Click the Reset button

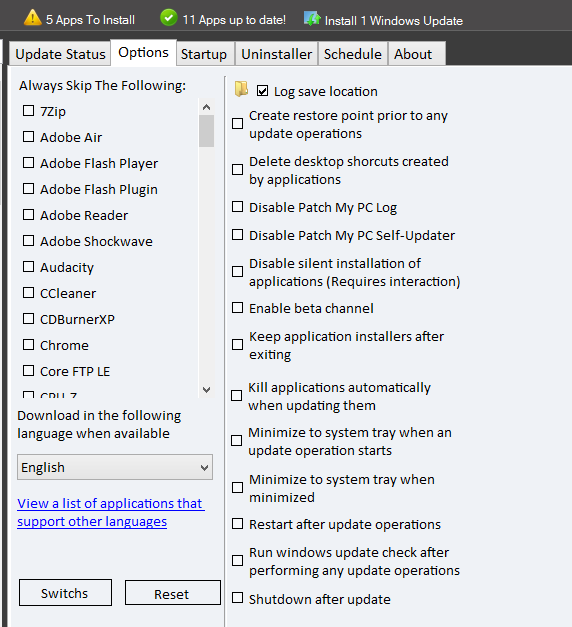172,593
